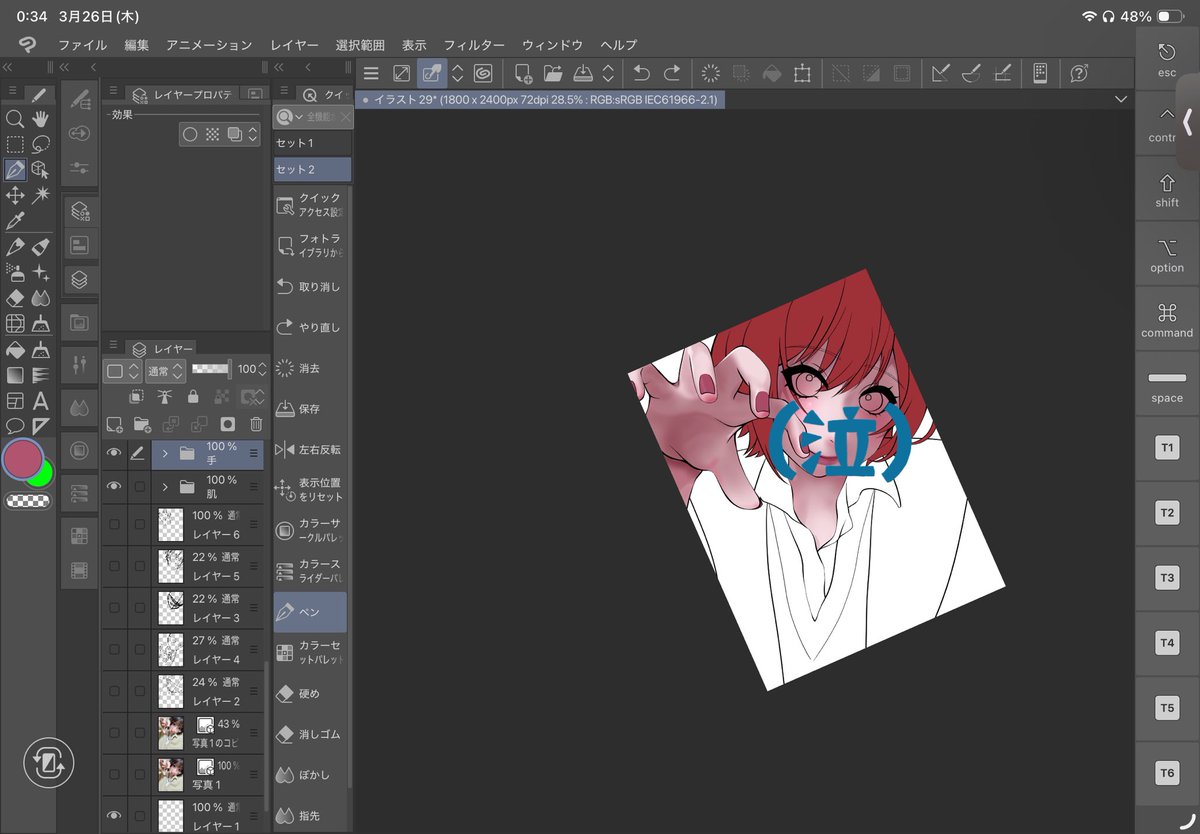1200x834 pixels.
Task: Select the Eyedropper tool
Action: [15, 221]
